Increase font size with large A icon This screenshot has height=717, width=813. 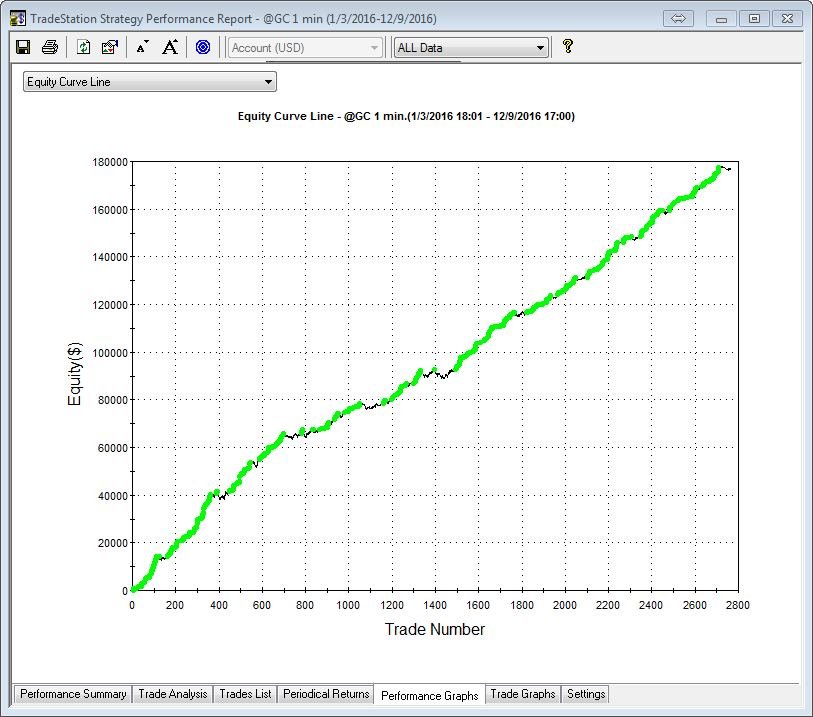170,47
